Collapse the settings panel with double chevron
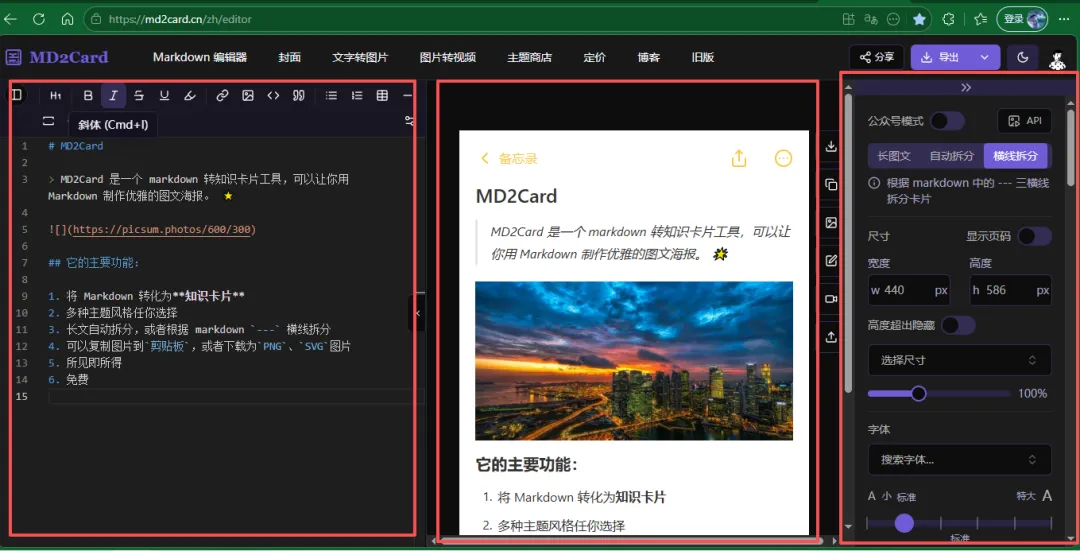 pyautogui.click(x=966, y=87)
